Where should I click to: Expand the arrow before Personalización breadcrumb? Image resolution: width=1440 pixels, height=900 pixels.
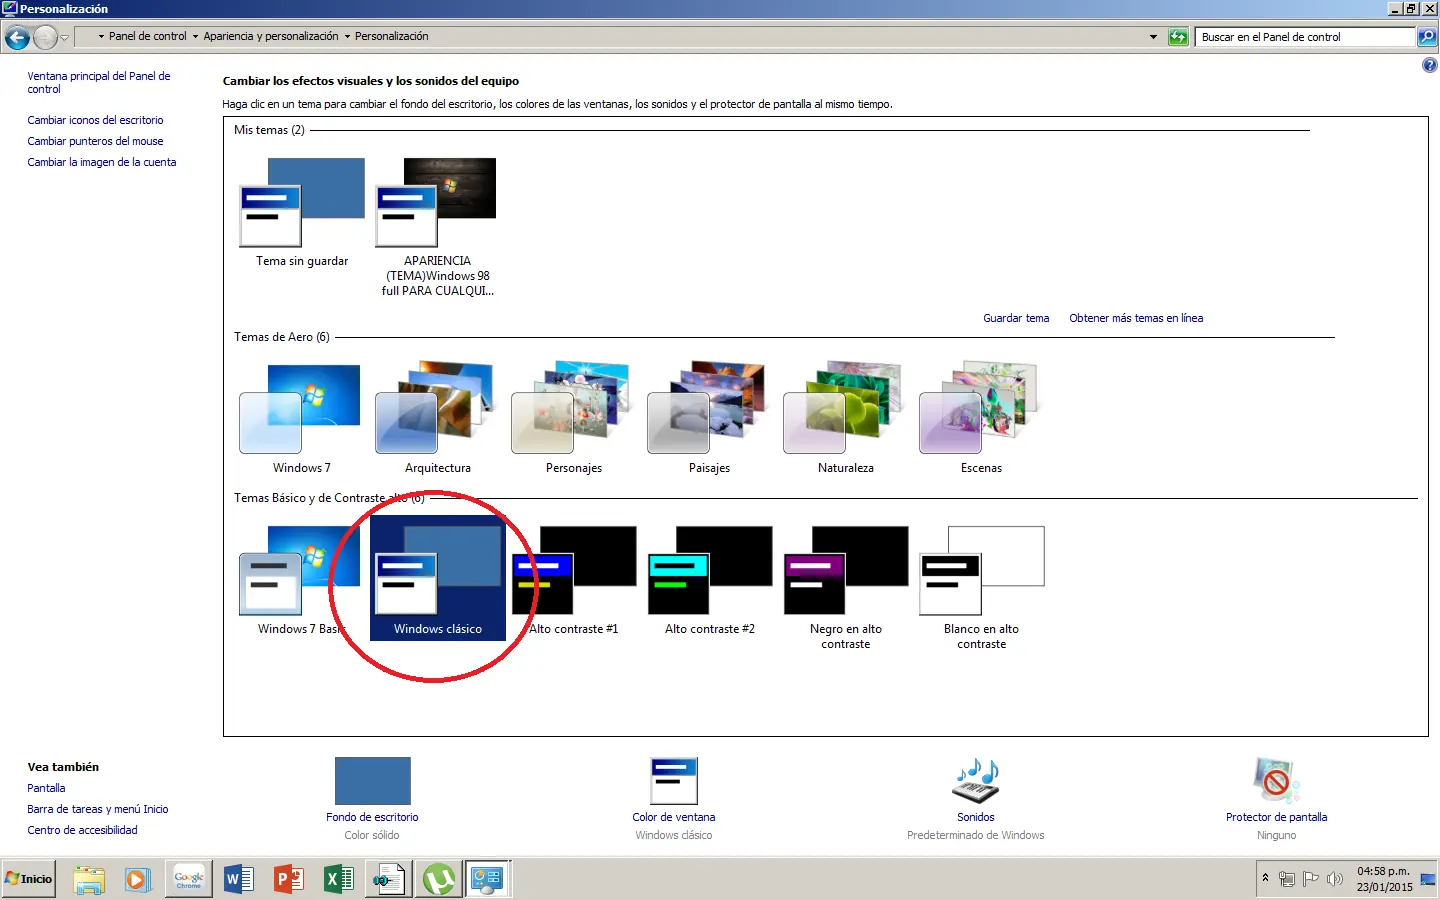tap(347, 37)
